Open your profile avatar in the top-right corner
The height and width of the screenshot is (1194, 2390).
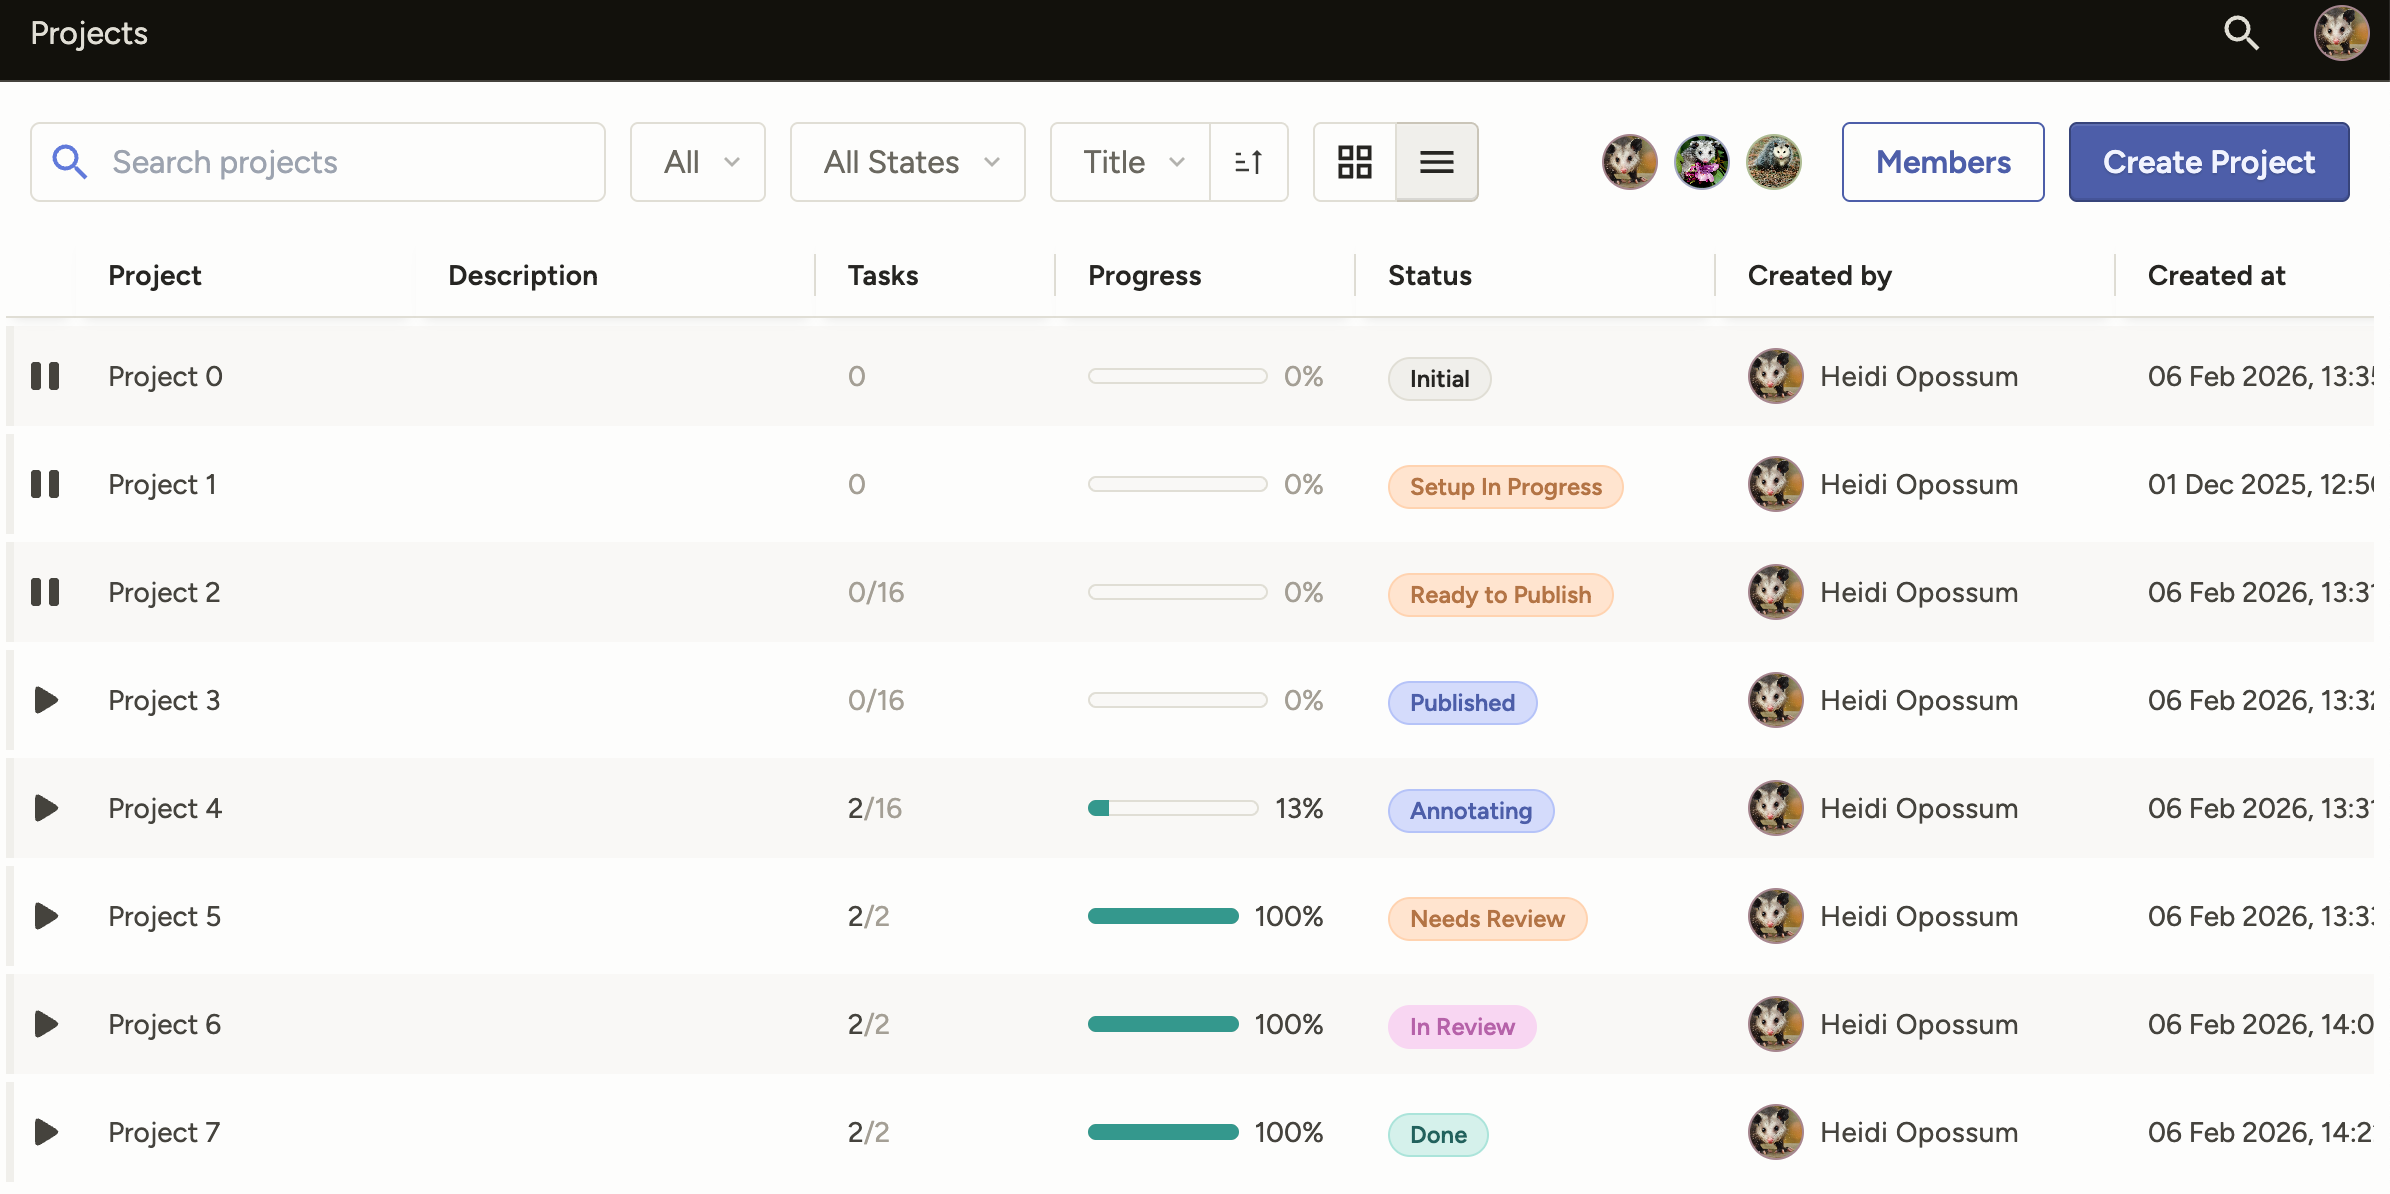pos(2342,33)
